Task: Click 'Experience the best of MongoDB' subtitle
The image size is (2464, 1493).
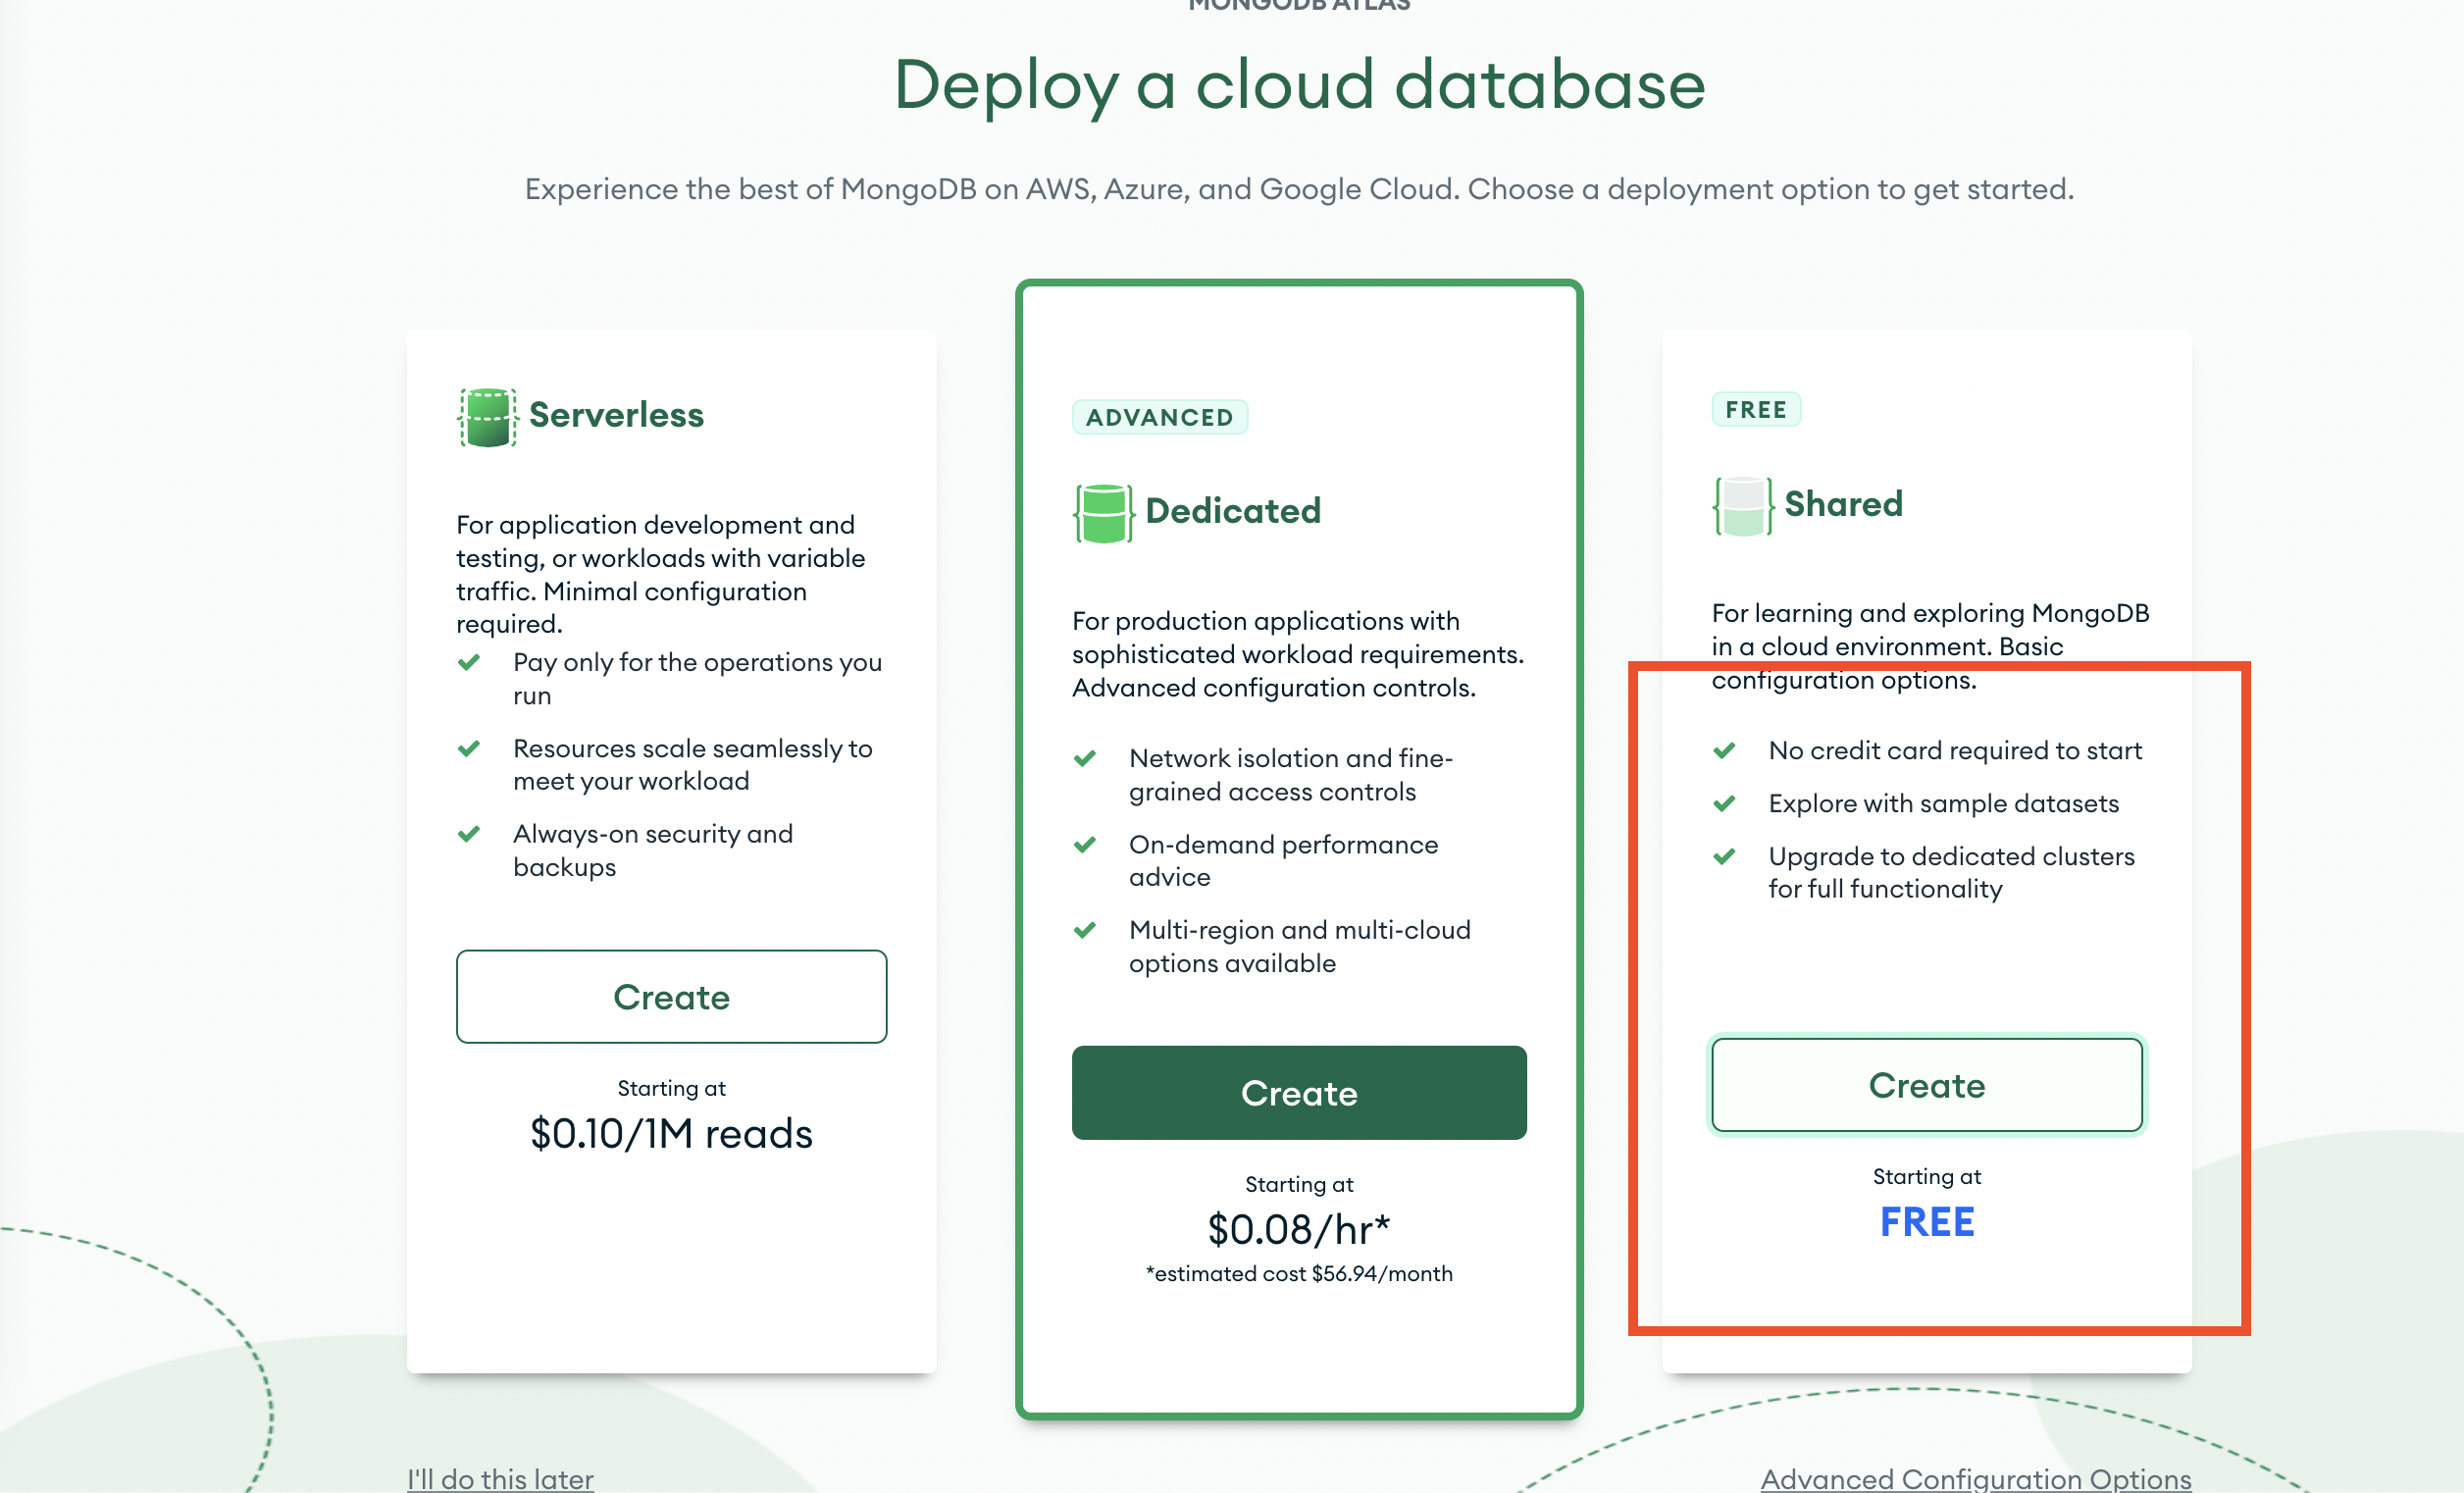Action: click(1299, 189)
